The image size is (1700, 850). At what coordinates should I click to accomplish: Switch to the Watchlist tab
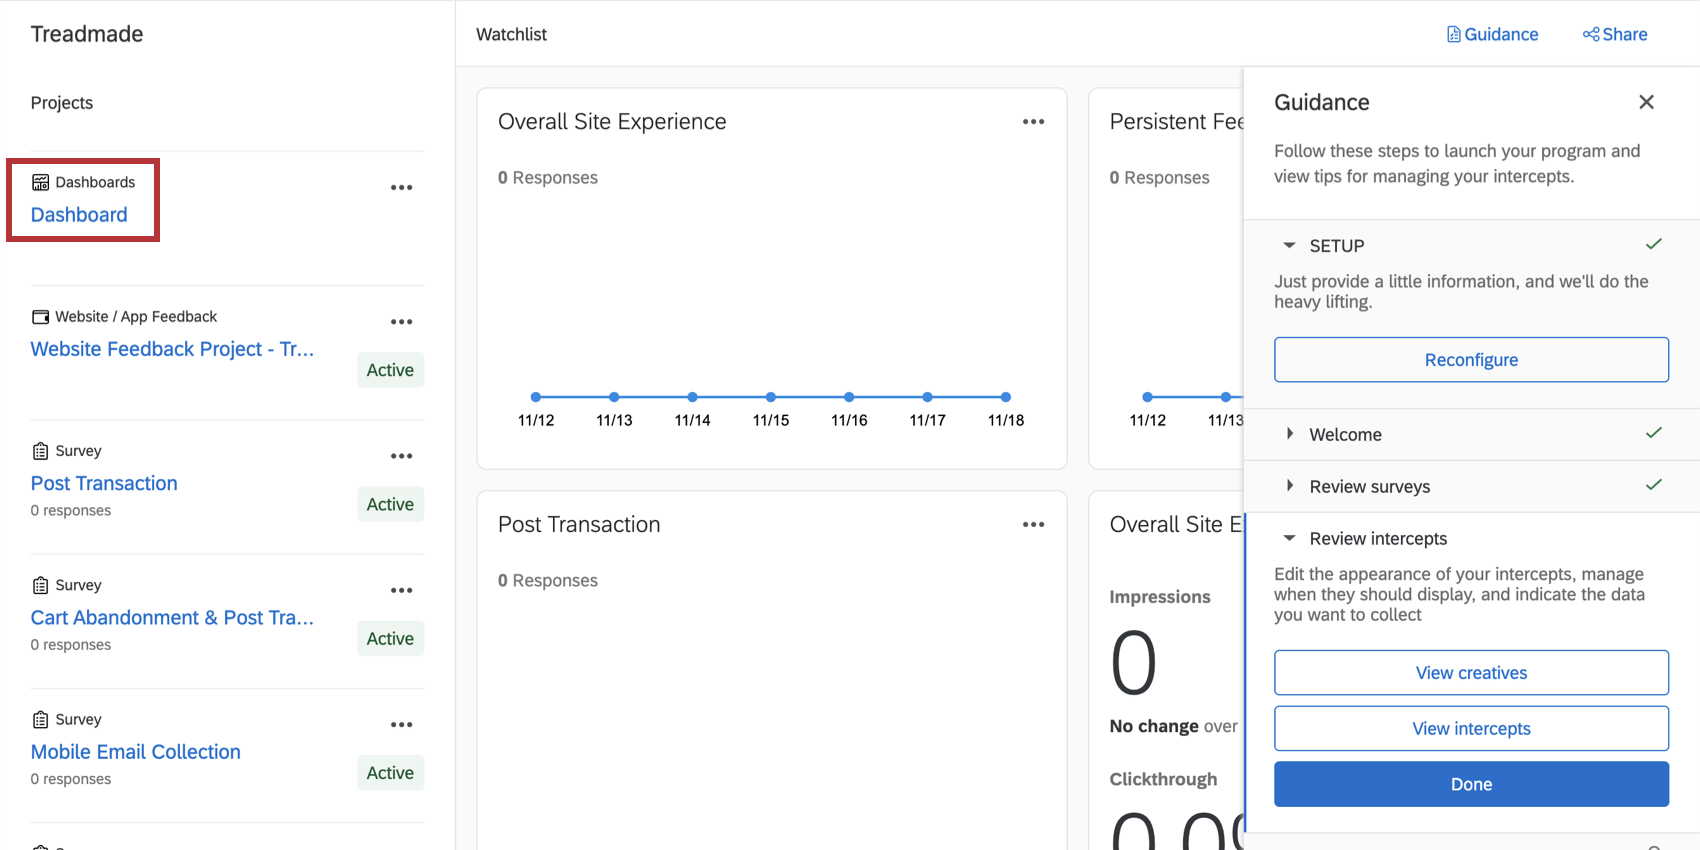coord(511,33)
